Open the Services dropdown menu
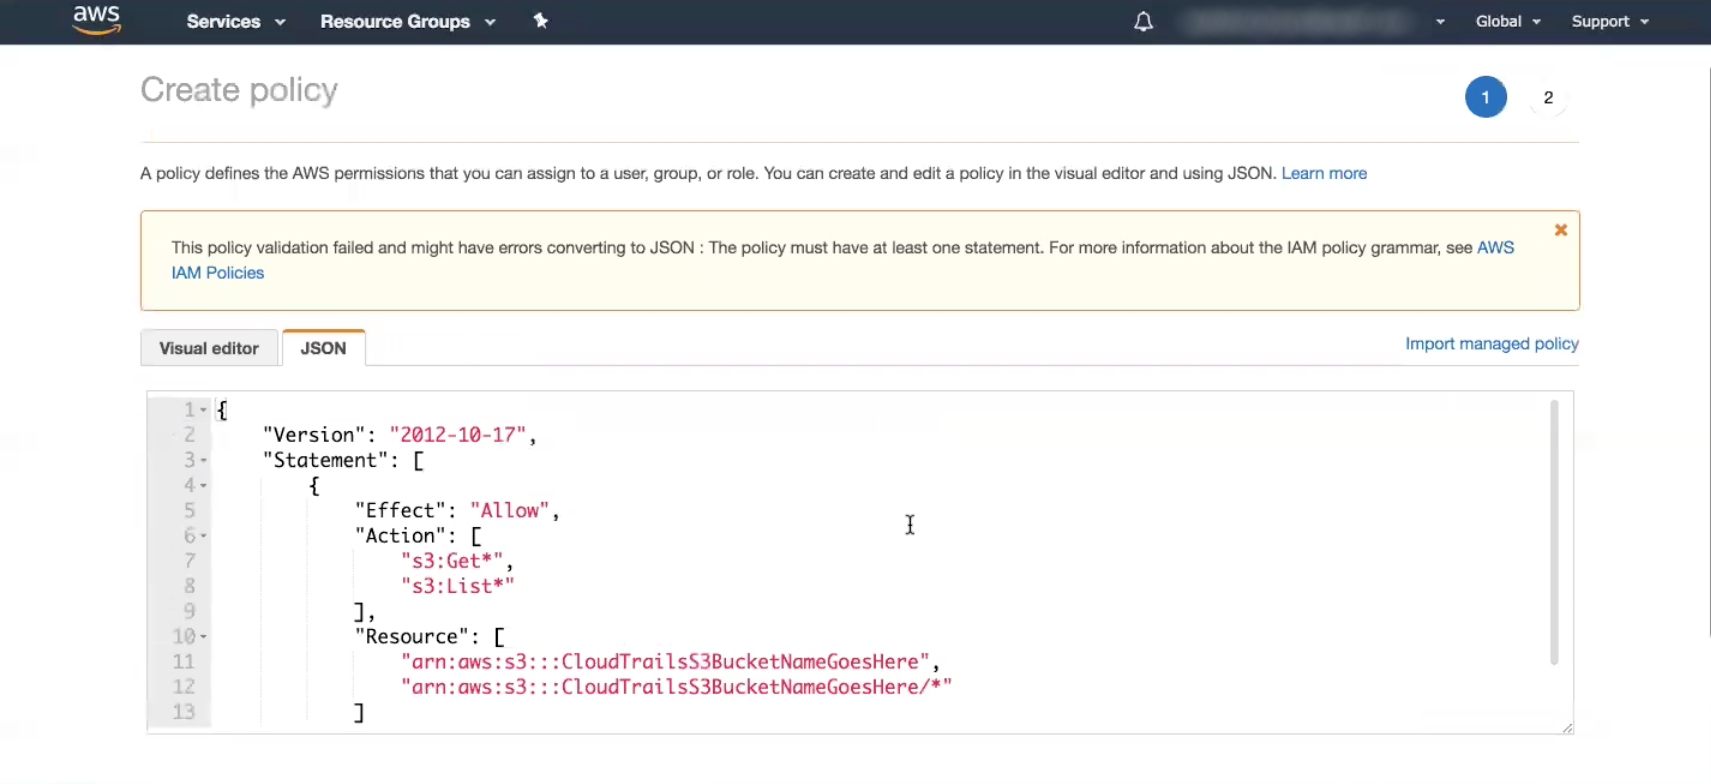Image resolution: width=1711 pixels, height=784 pixels. [236, 22]
